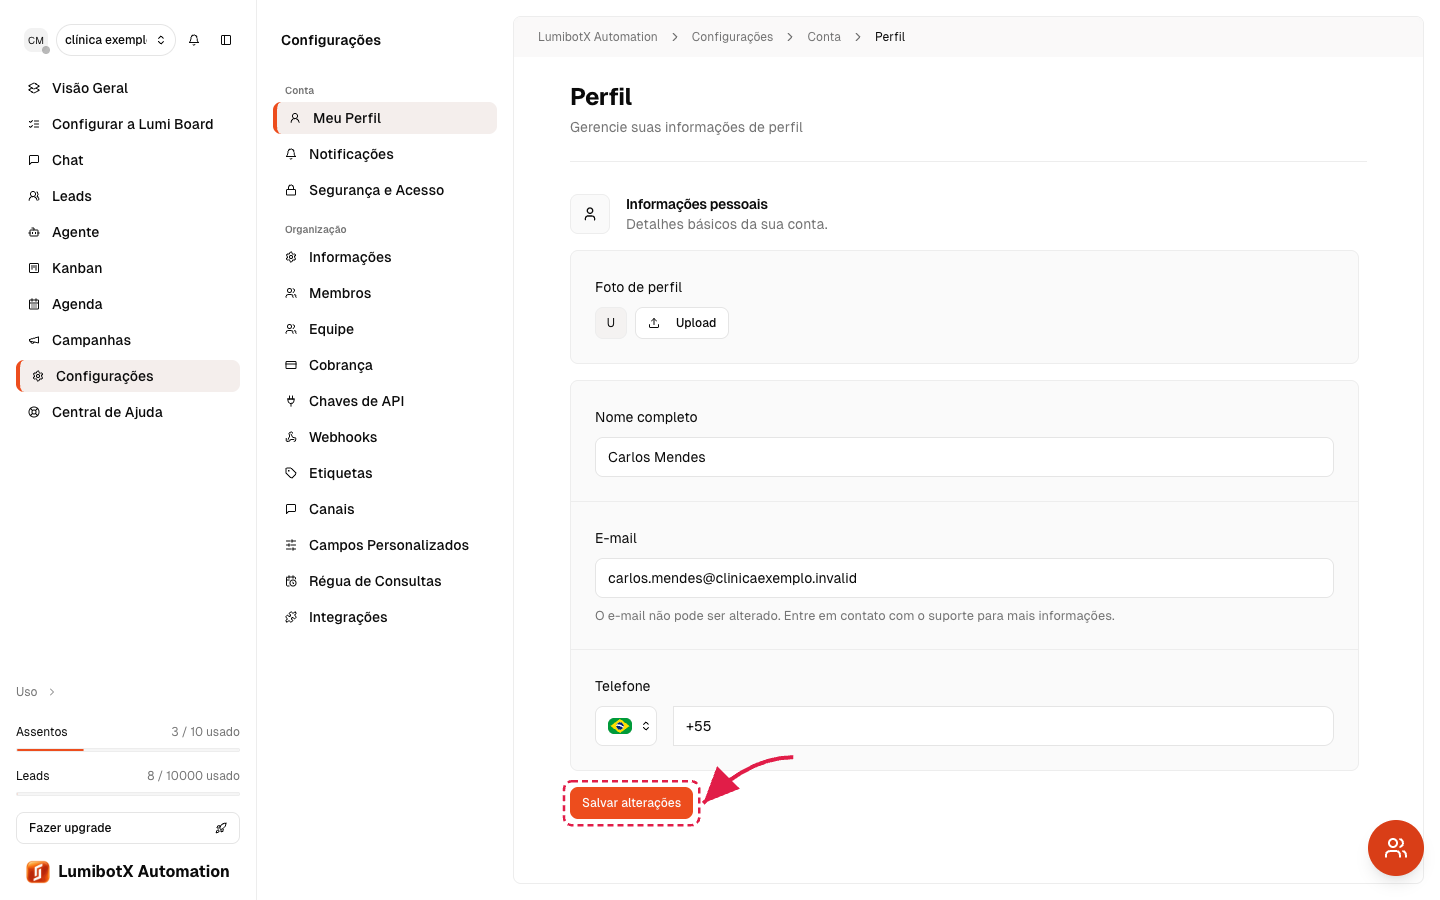Select Equipe in settings menu
The height and width of the screenshot is (900, 1440).
[385, 329]
